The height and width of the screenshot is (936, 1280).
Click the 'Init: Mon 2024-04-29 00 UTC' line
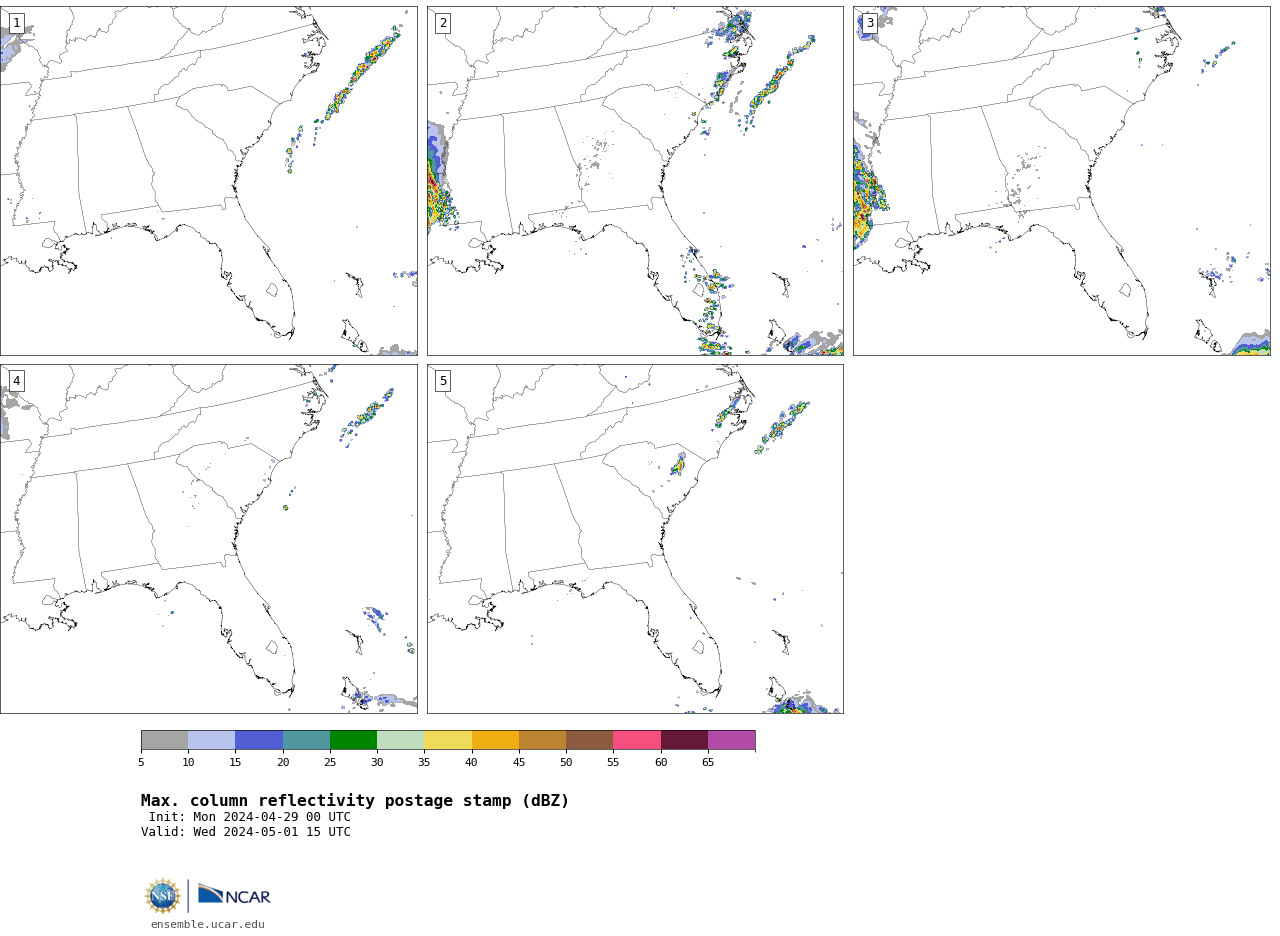pyautogui.click(x=250, y=817)
